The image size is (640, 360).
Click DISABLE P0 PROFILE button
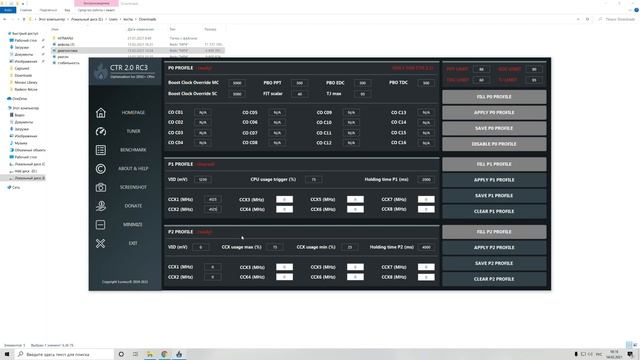coord(494,144)
